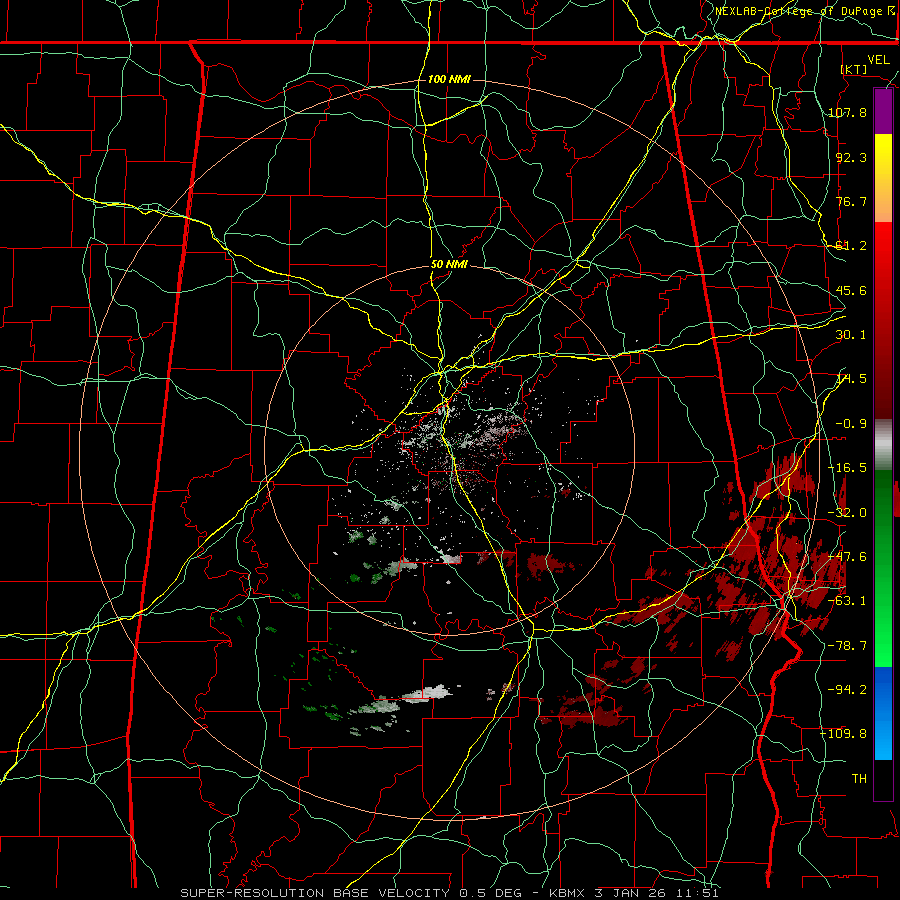Select the -16.5 value on the velocity scale
This screenshot has width=900, height=900.
click(847, 468)
